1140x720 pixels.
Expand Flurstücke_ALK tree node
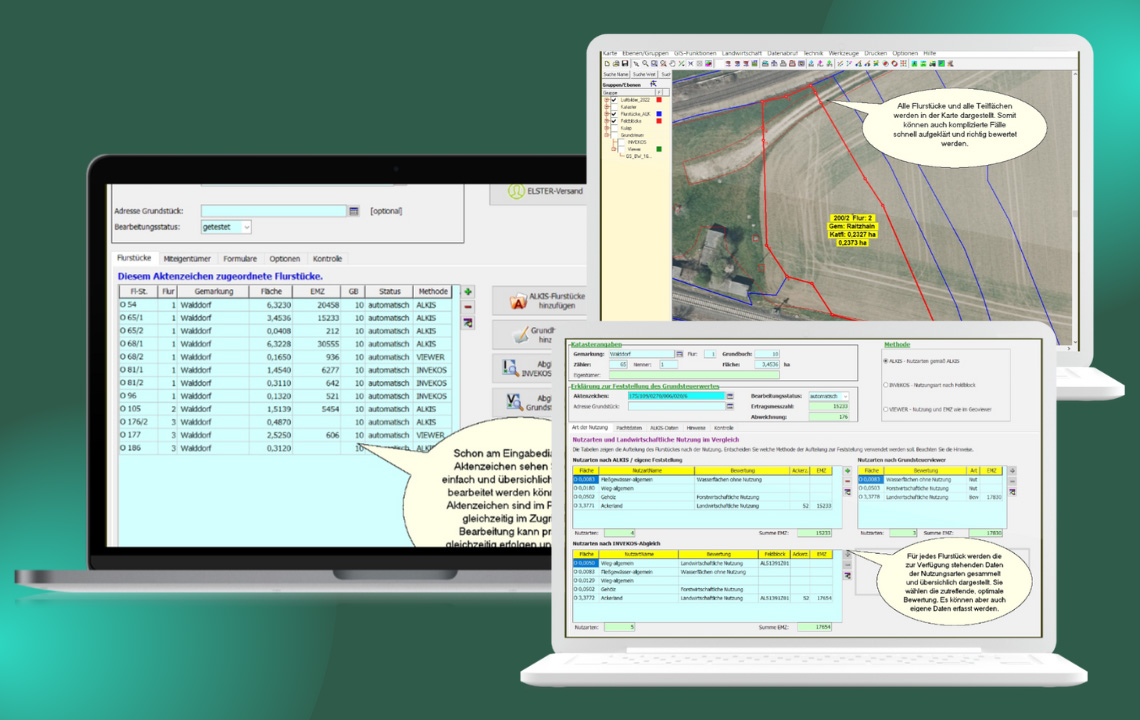pyautogui.click(x=606, y=114)
